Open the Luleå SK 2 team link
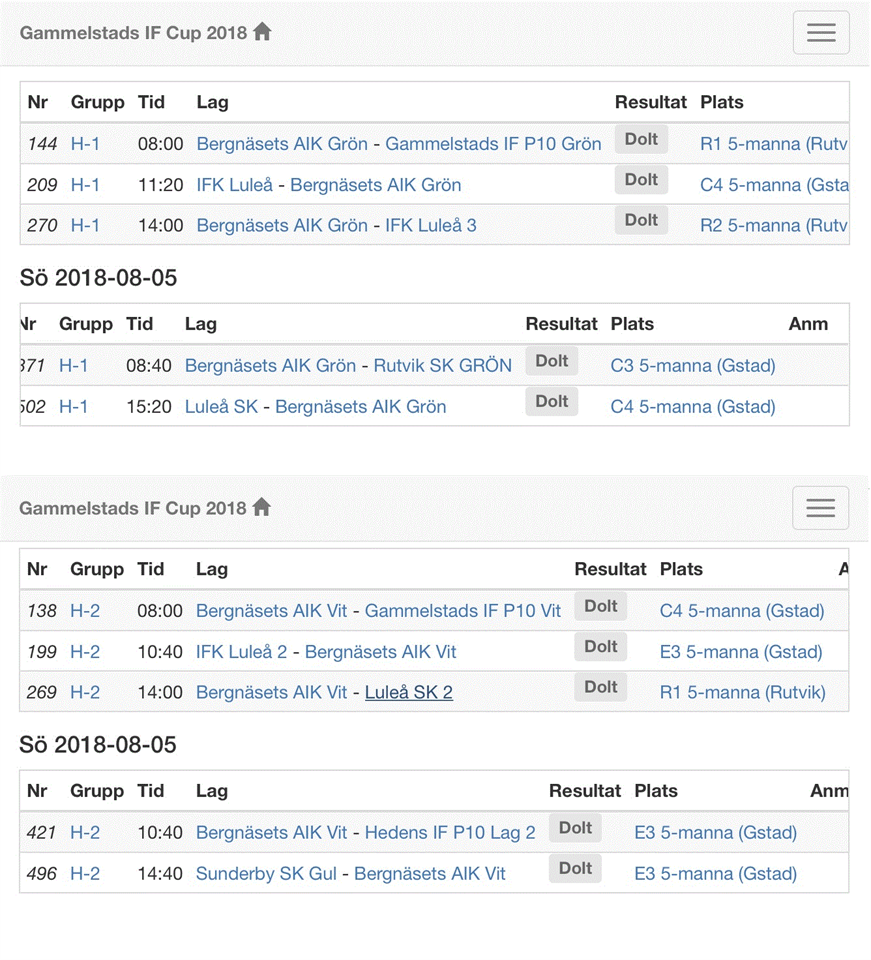Screen dimensions: 871x960 point(408,692)
